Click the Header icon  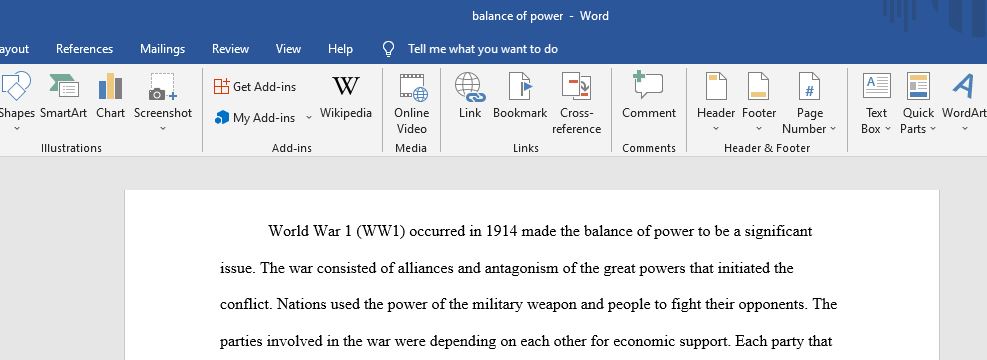click(716, 86)
